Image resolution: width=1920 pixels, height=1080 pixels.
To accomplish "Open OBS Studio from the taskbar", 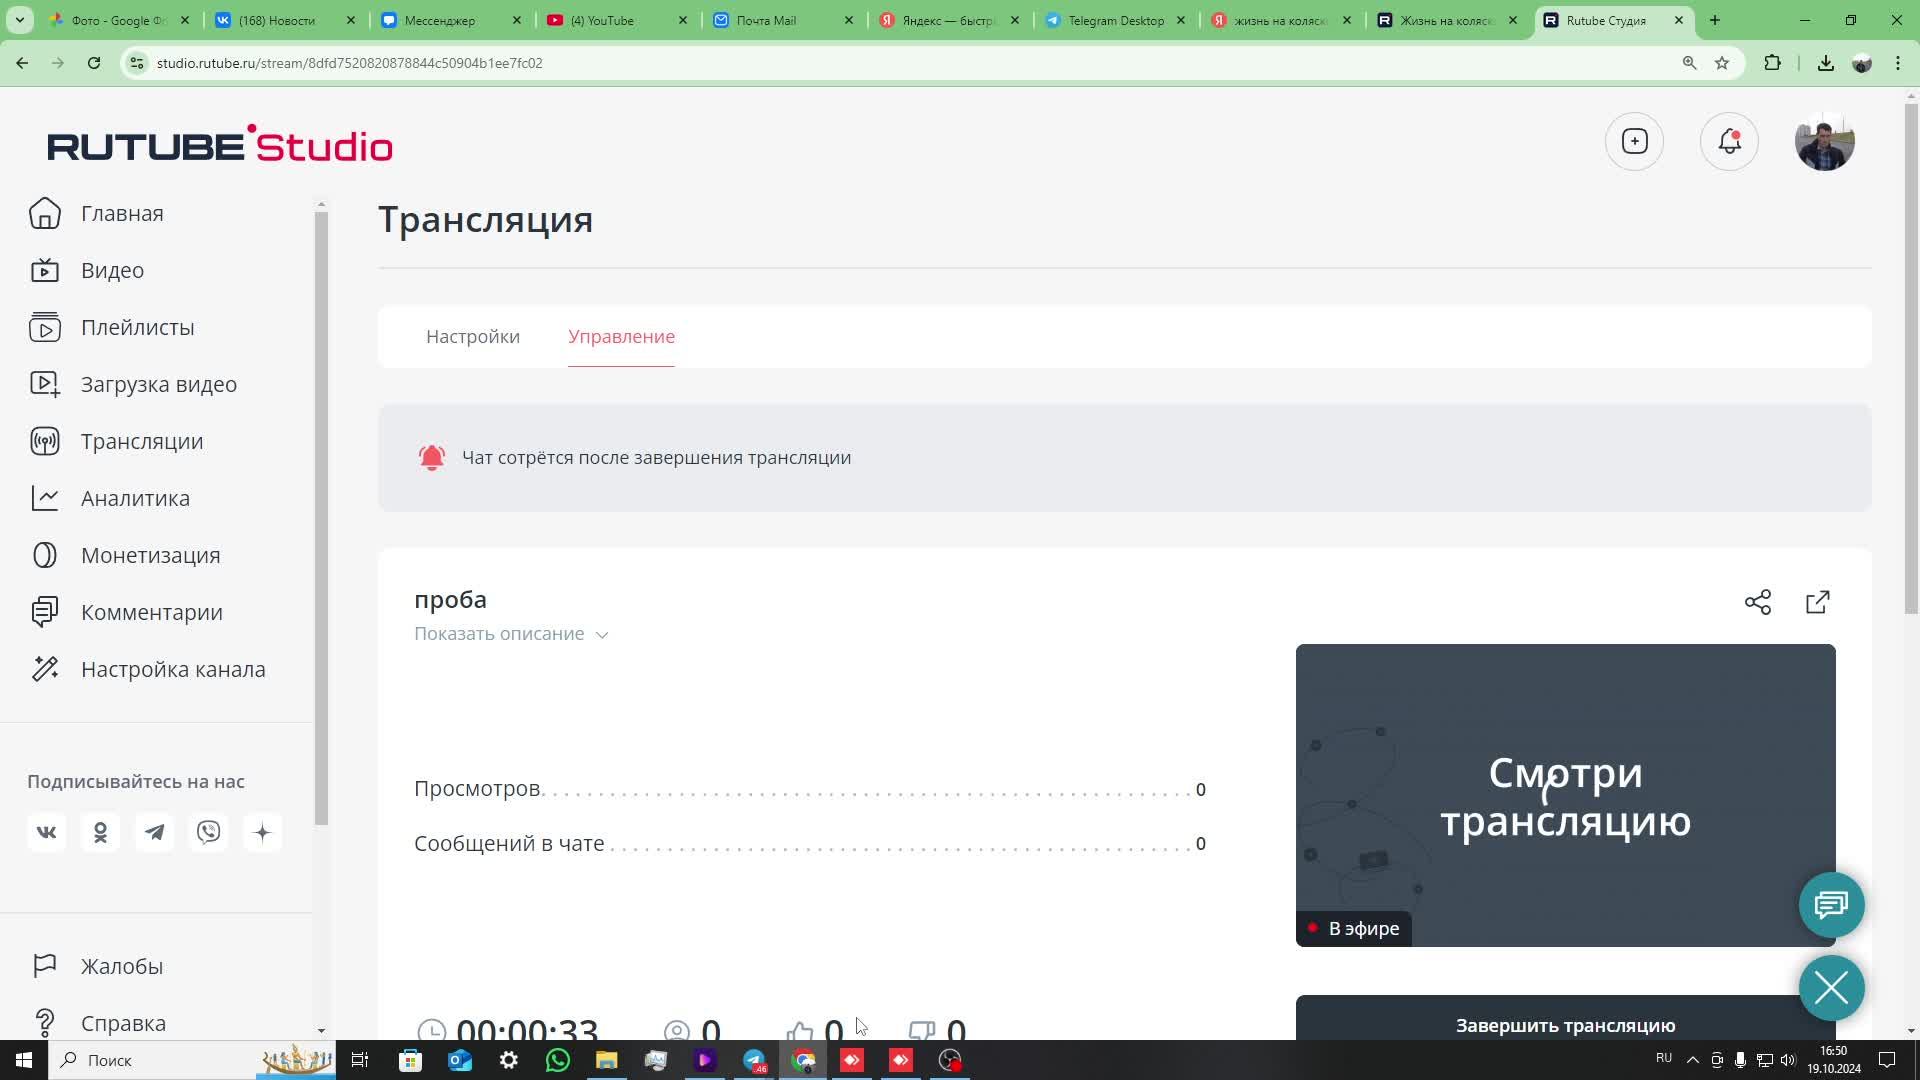I will tap(949, 1060).
